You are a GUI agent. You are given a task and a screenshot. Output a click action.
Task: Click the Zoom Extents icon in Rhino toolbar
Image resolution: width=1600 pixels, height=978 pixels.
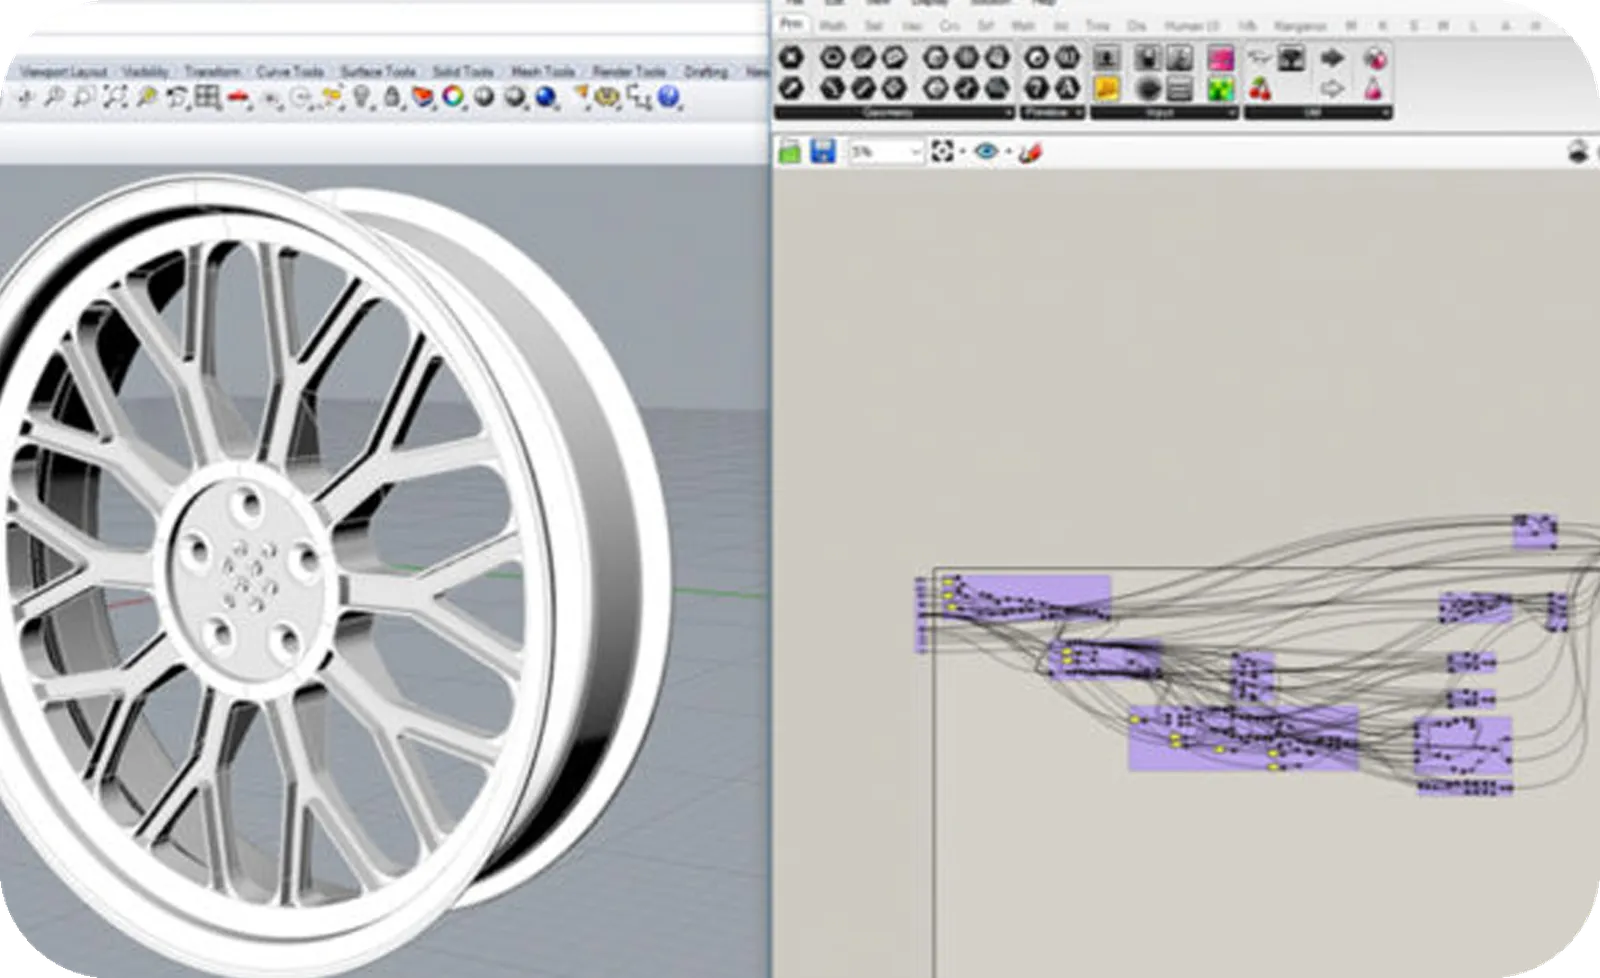click(116, 97)
